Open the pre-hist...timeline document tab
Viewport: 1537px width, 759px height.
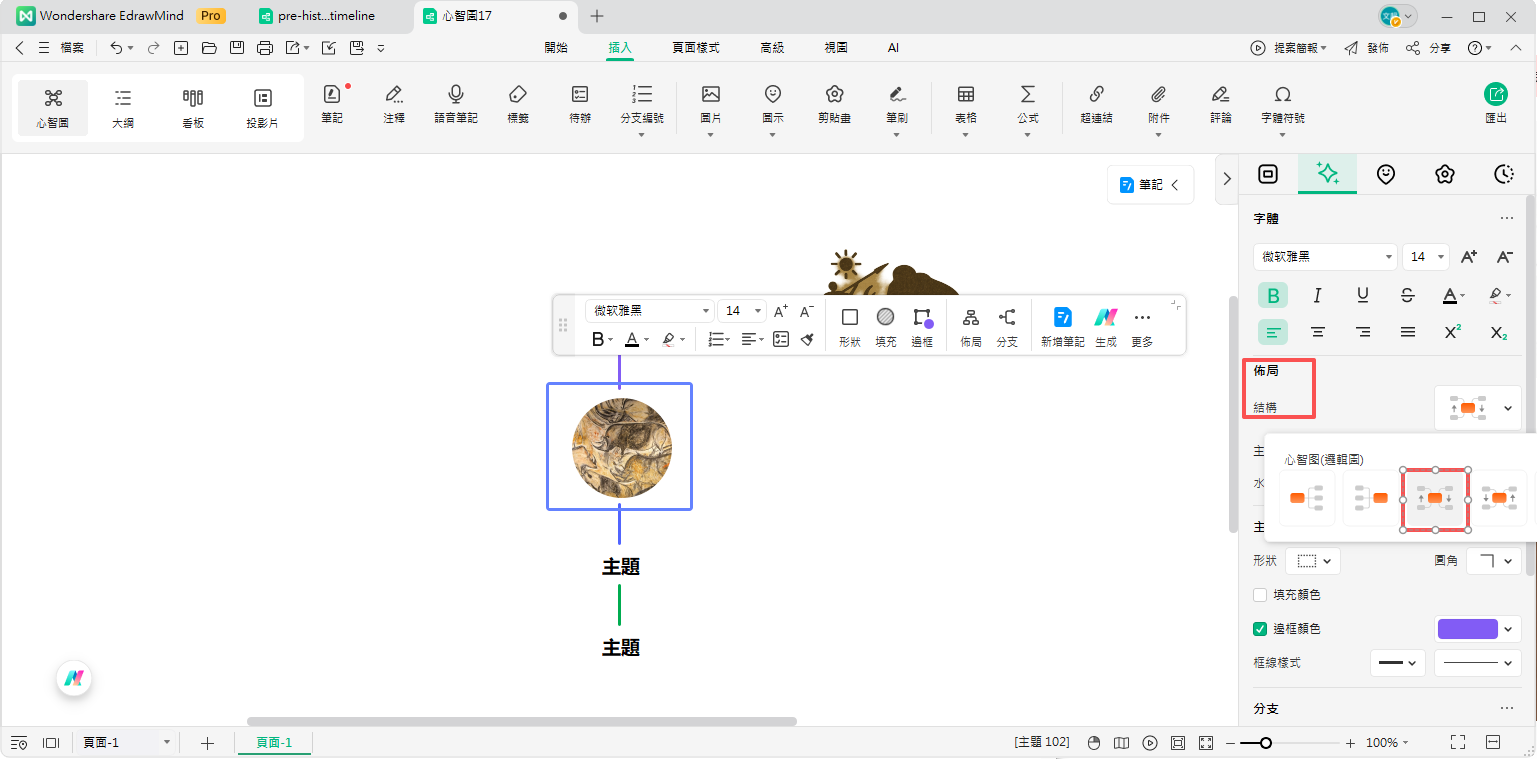pos(325,16)
